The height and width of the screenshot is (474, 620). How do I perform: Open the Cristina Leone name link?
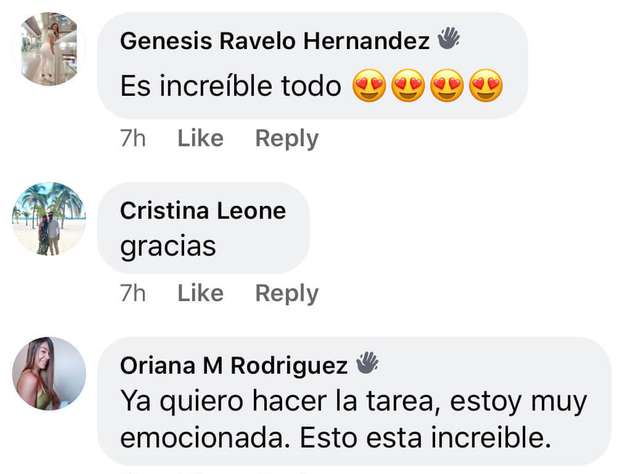(203, 211)
